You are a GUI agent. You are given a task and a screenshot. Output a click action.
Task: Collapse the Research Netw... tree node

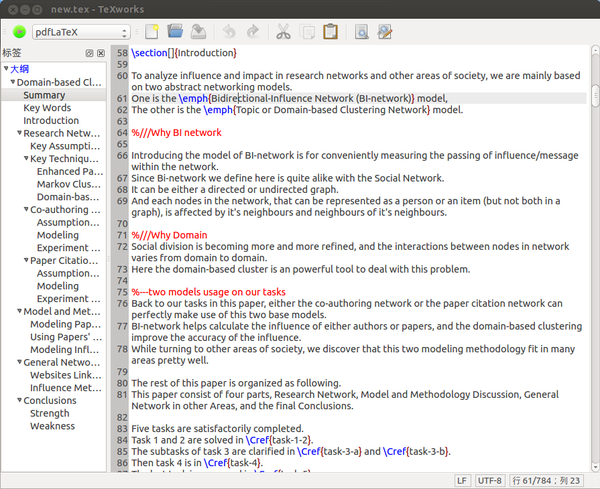[x=20, y=133]
